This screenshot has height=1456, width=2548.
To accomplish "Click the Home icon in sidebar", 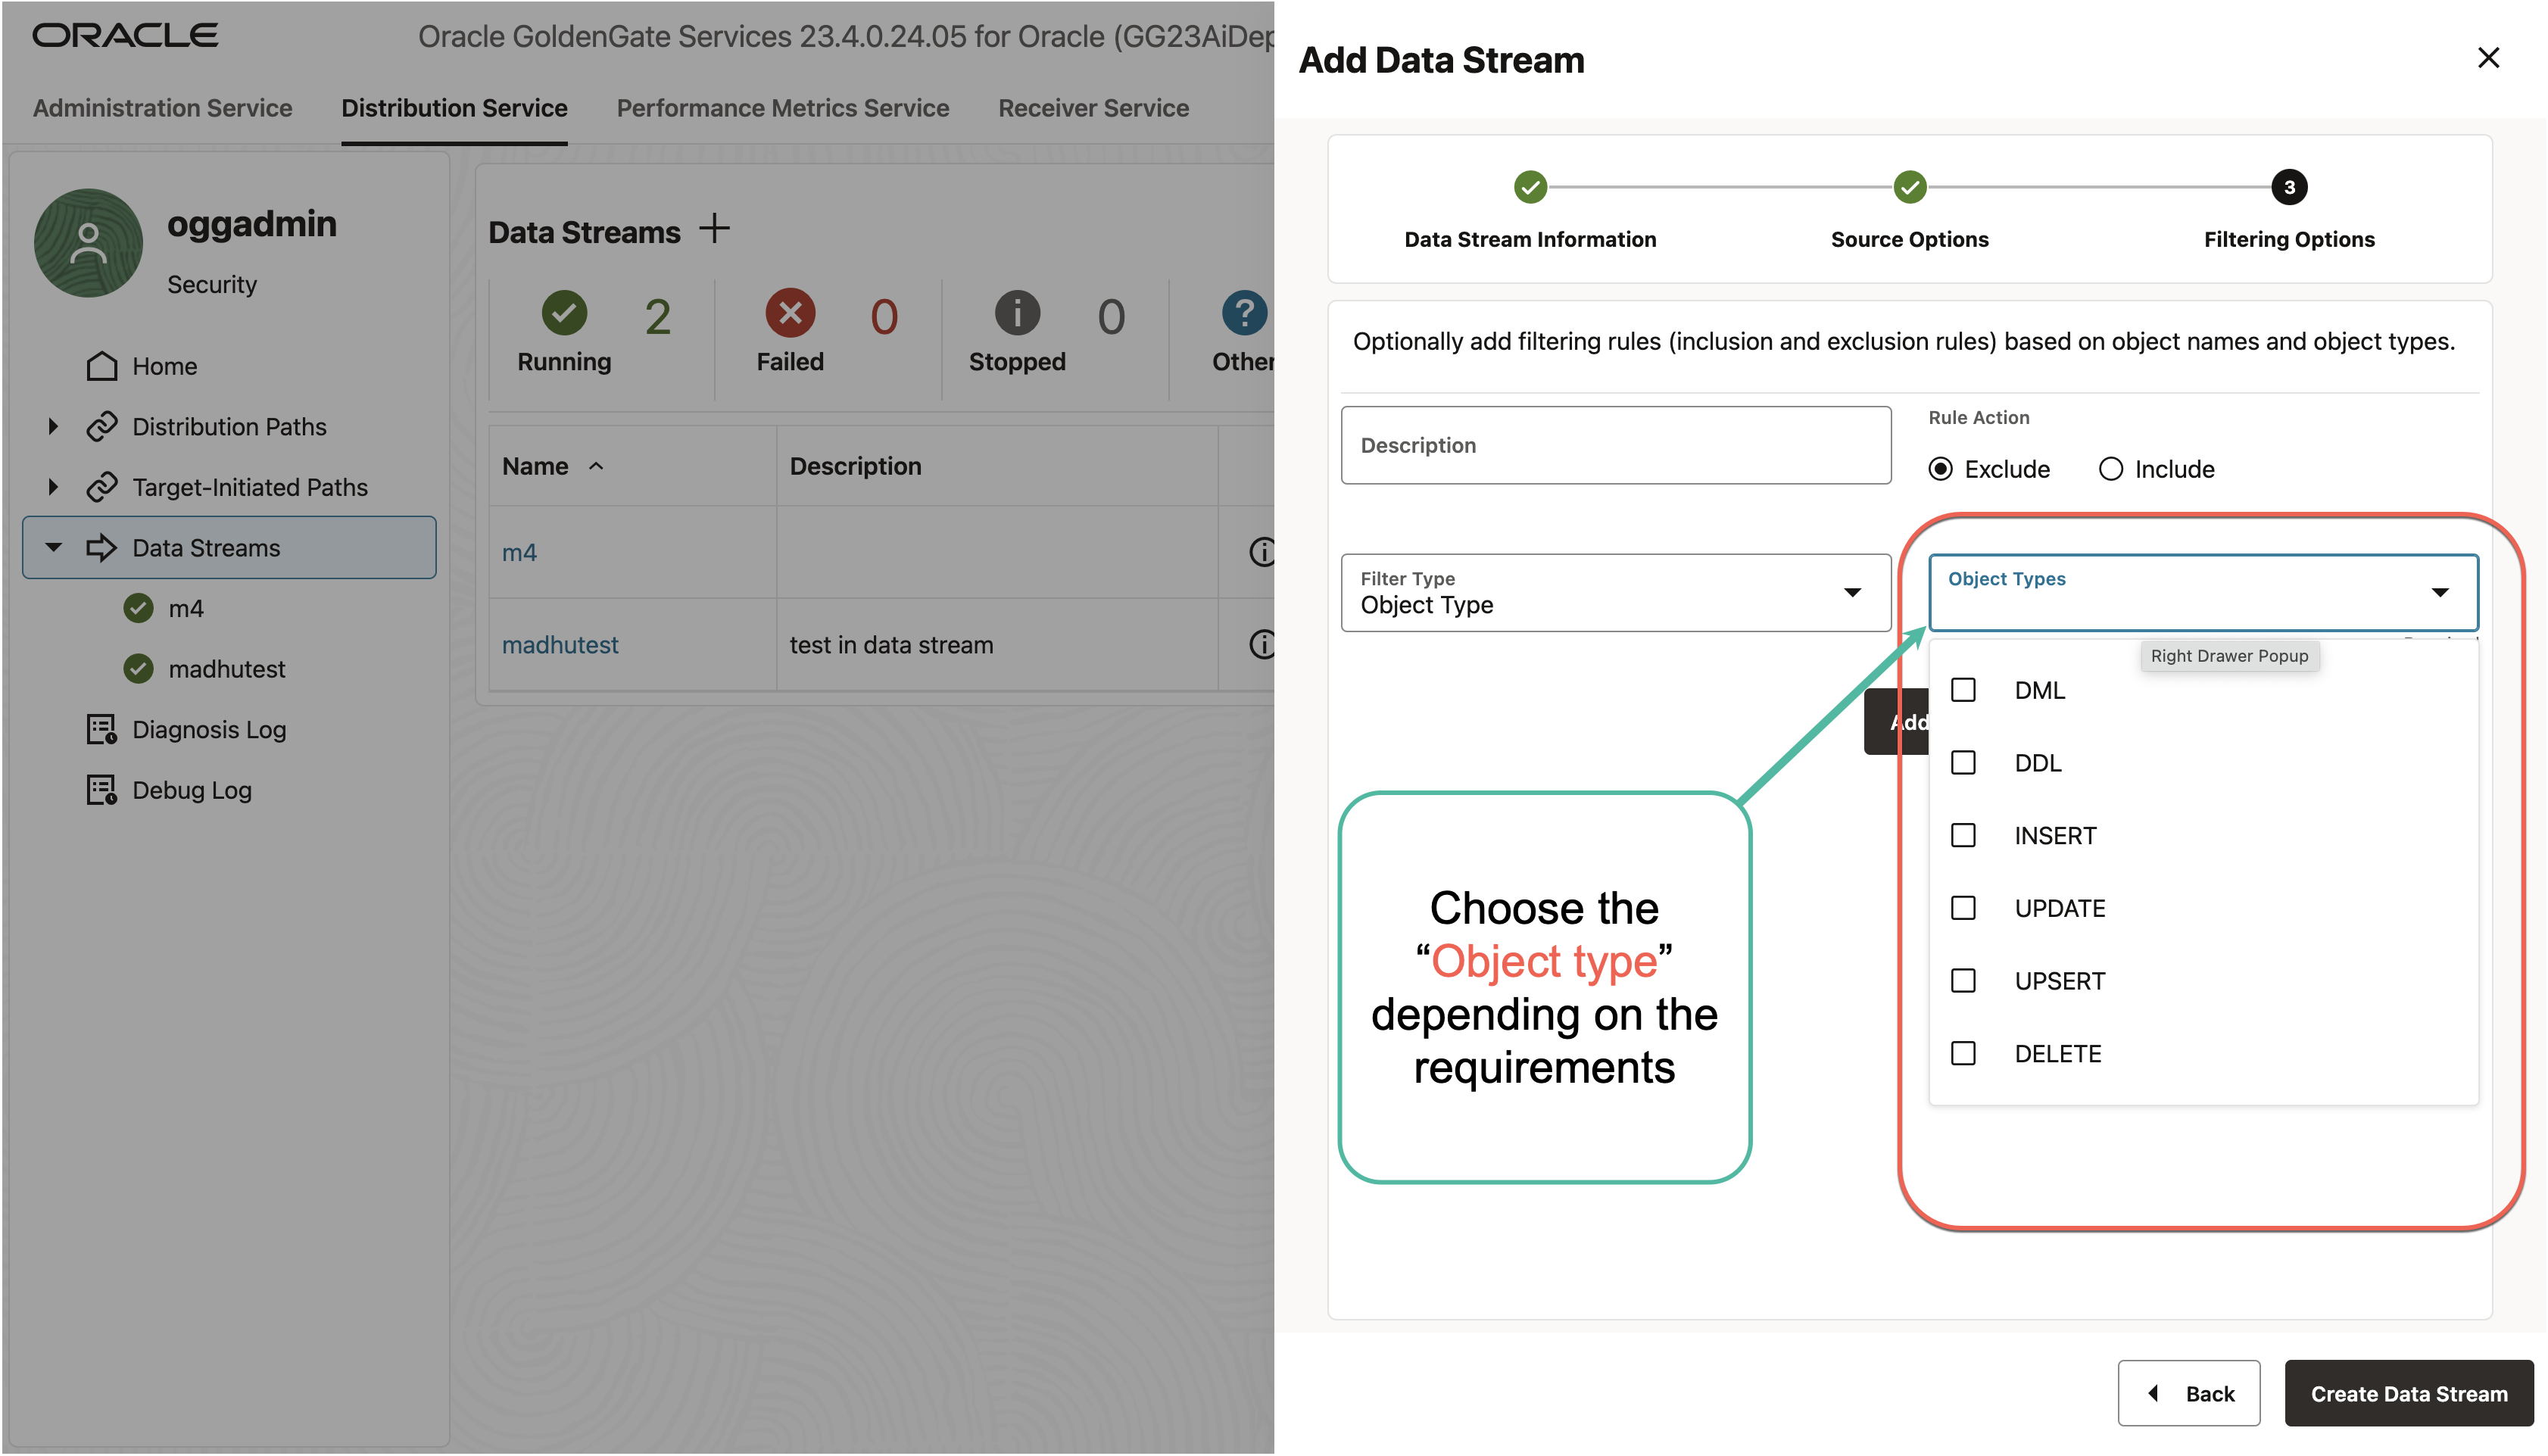I will pos(101,366).
